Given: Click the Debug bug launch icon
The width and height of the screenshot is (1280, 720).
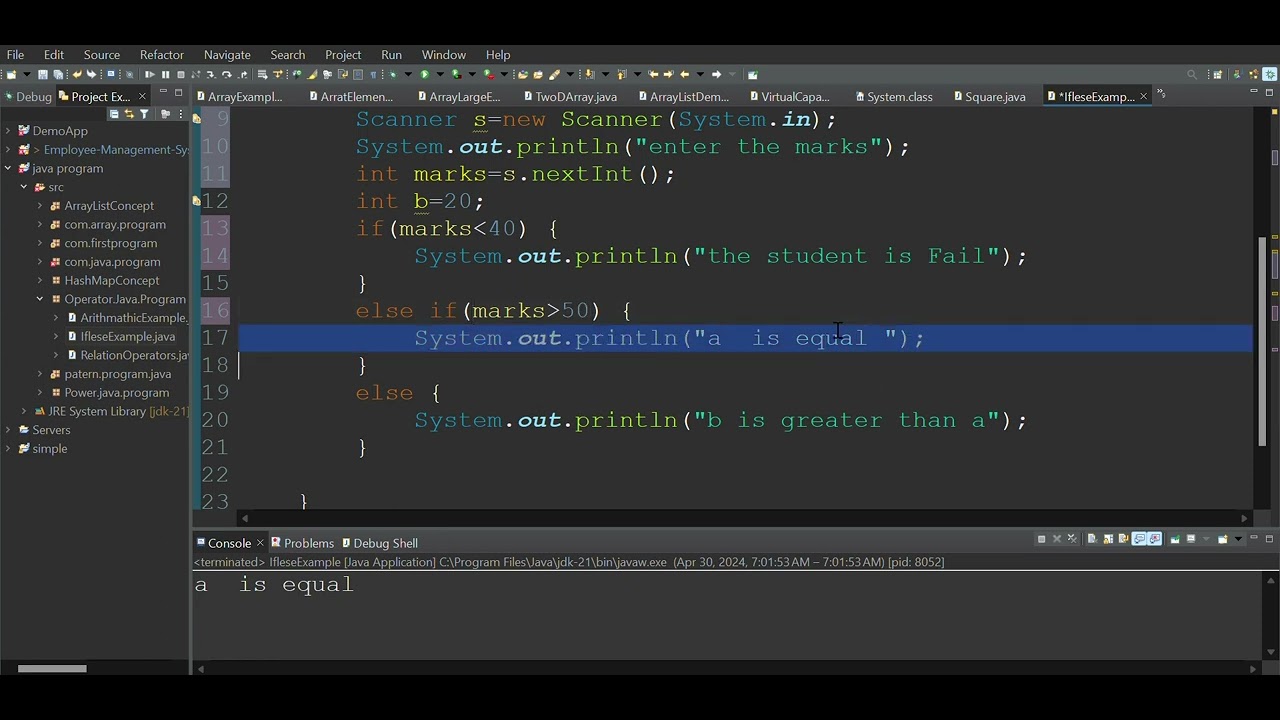Looking at the screenshot, I should coord(392,74).
